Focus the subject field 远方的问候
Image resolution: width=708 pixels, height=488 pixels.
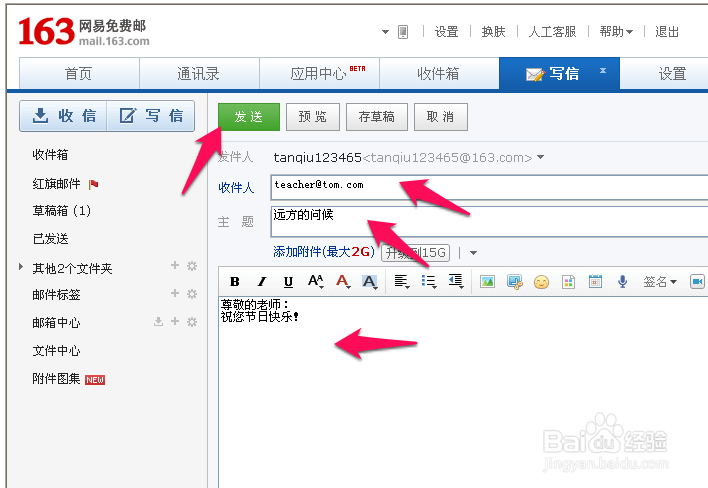click(489, 222)
